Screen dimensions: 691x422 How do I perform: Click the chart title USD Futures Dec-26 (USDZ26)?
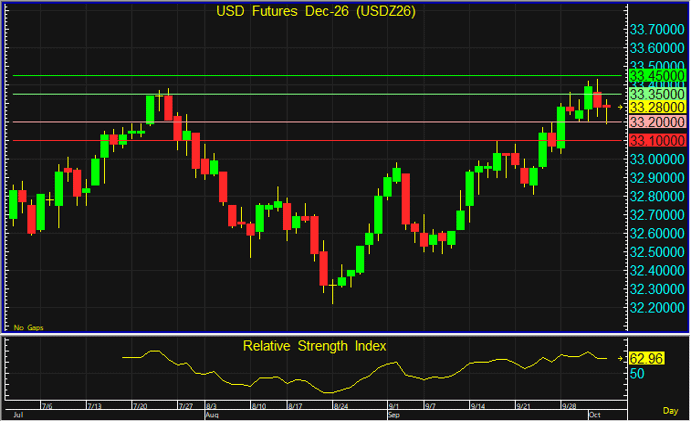click(316, 11)
